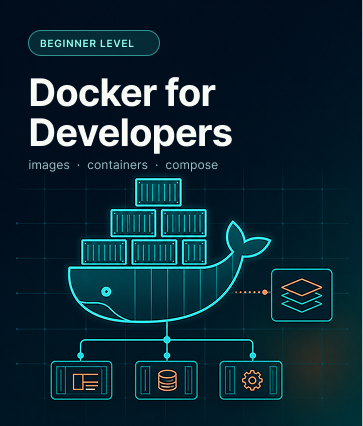Click the whale's eye
Screen dimensions: 363x426
tap(106, 292)
